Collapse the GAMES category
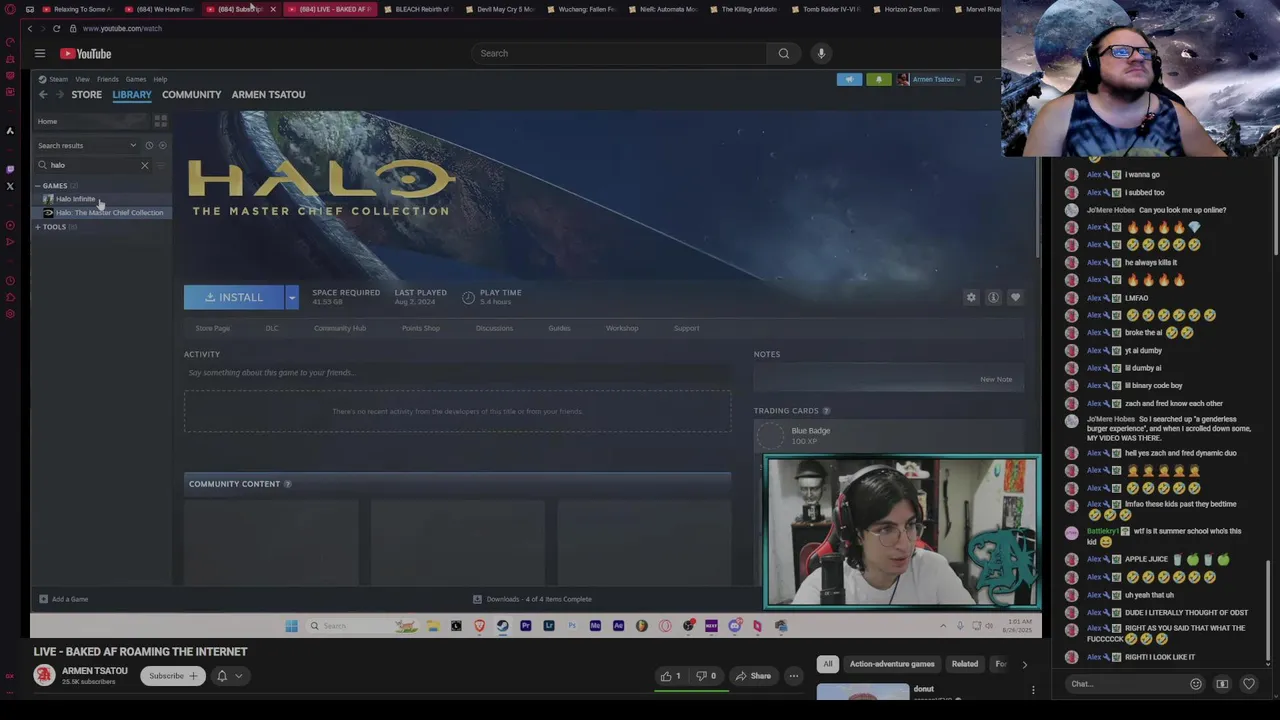This screenshot has height=720, width=1280. [x=37, y=186]
